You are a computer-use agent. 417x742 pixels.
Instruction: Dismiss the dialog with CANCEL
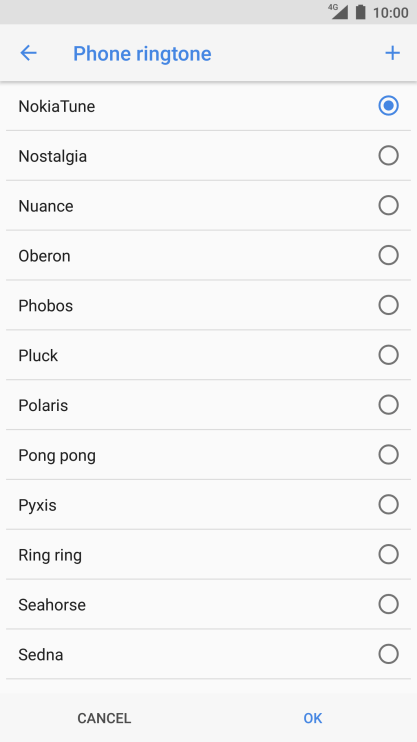[x=104, y=718]
